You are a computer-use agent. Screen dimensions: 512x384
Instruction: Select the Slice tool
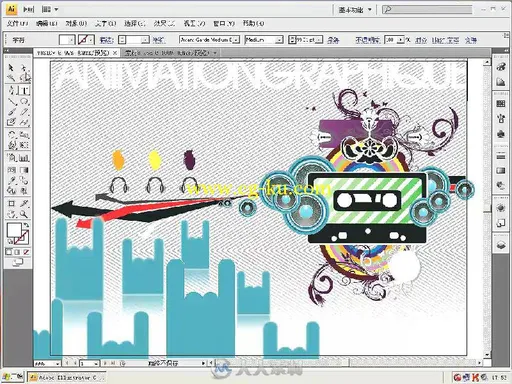(24, 203)
